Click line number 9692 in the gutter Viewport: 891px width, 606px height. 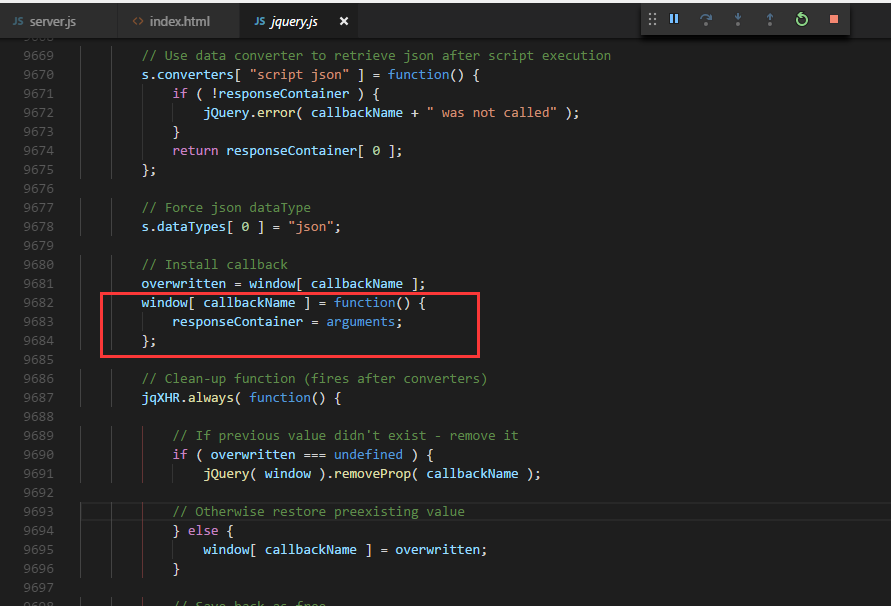pyautogui.click(x=39, y=493)
